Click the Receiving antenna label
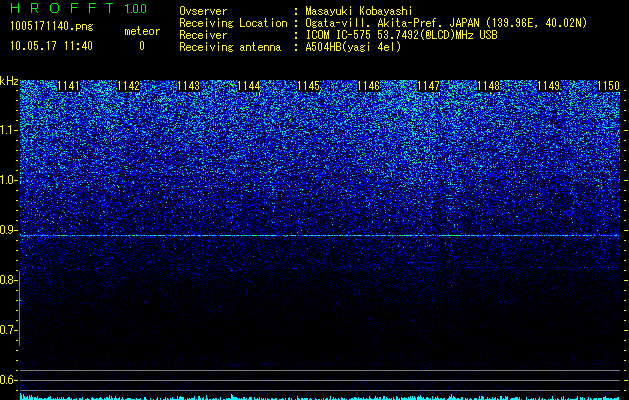Viewport: 629px width, 400px height. 230,47
